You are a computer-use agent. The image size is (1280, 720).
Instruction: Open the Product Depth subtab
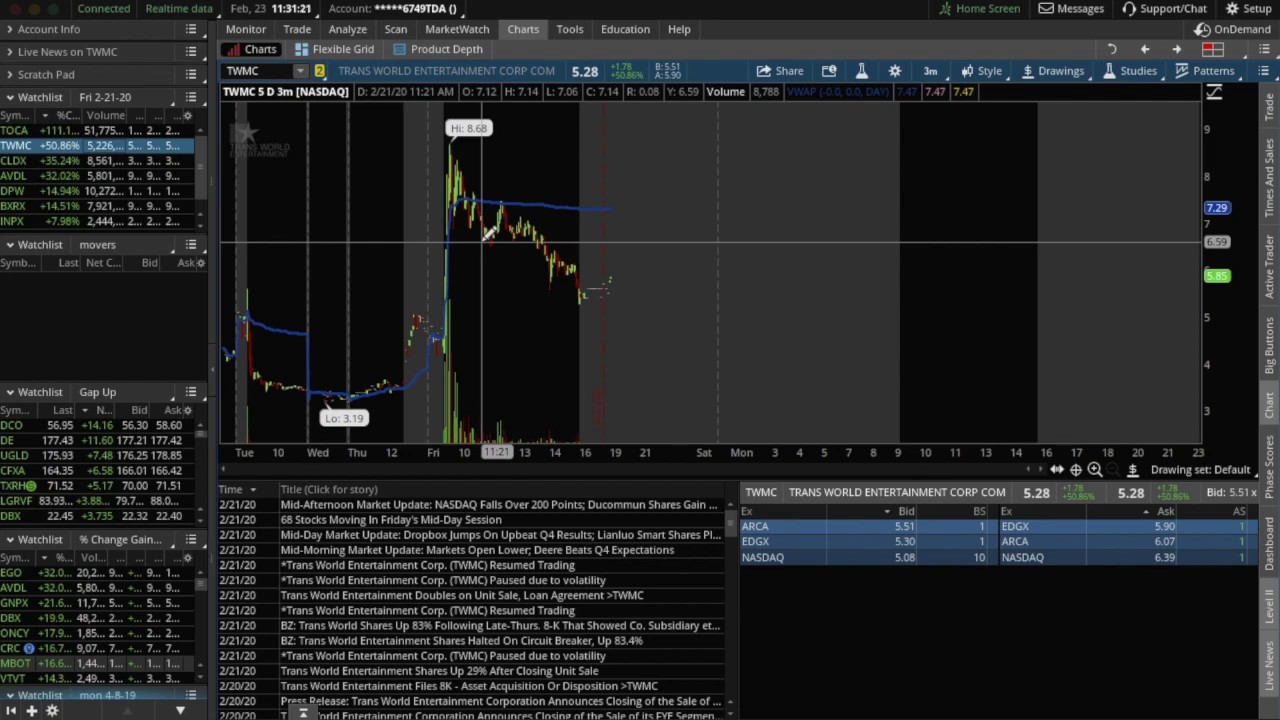[438, 49]
